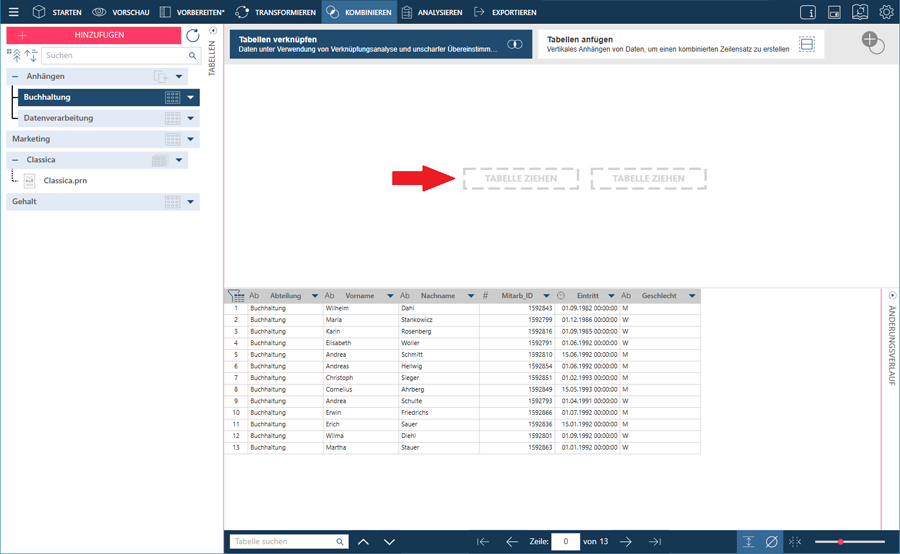Click the Classica stacked tables icon

coord(160,160)
